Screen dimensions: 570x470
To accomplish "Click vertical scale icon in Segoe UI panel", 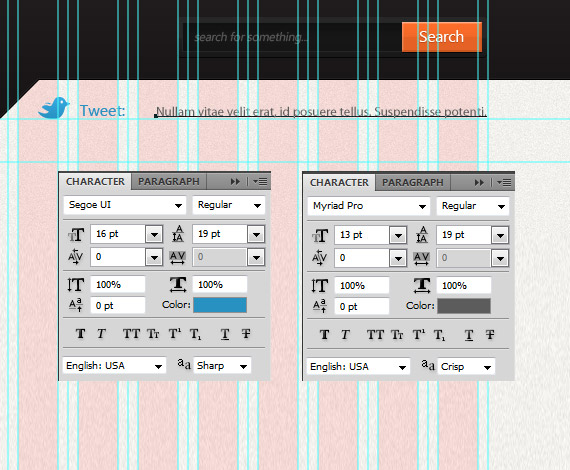I will (76, 285).
